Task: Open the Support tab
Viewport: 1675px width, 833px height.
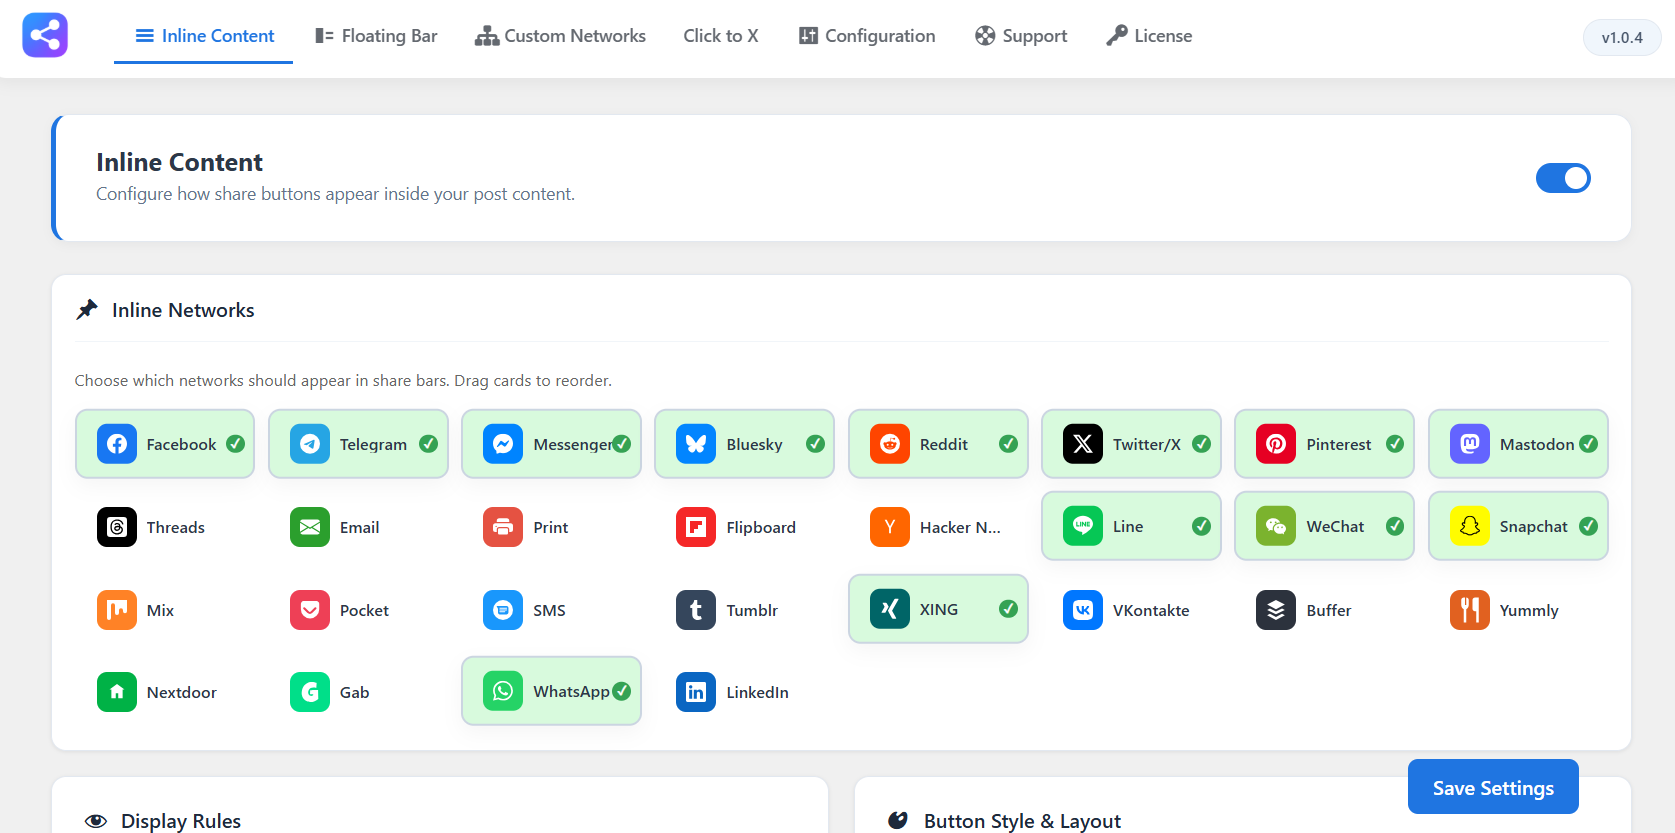Action: (x=1021, y=36)
